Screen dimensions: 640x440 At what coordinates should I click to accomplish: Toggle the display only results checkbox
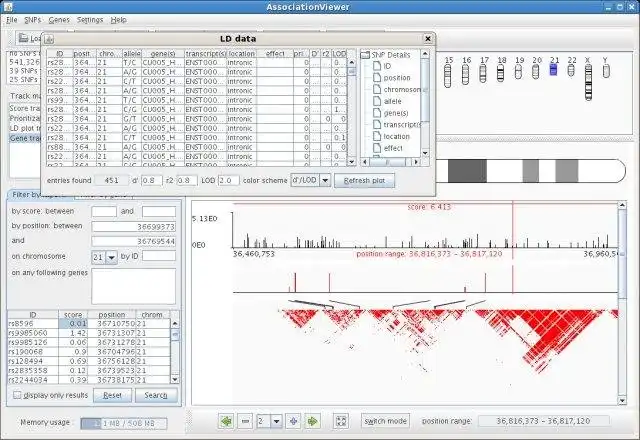17,395
